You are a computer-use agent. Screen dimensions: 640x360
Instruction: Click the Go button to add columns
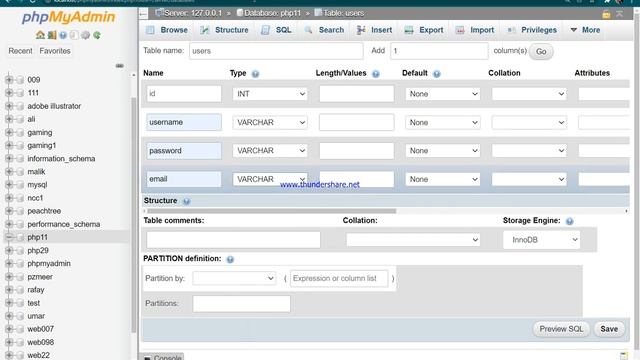541,51
